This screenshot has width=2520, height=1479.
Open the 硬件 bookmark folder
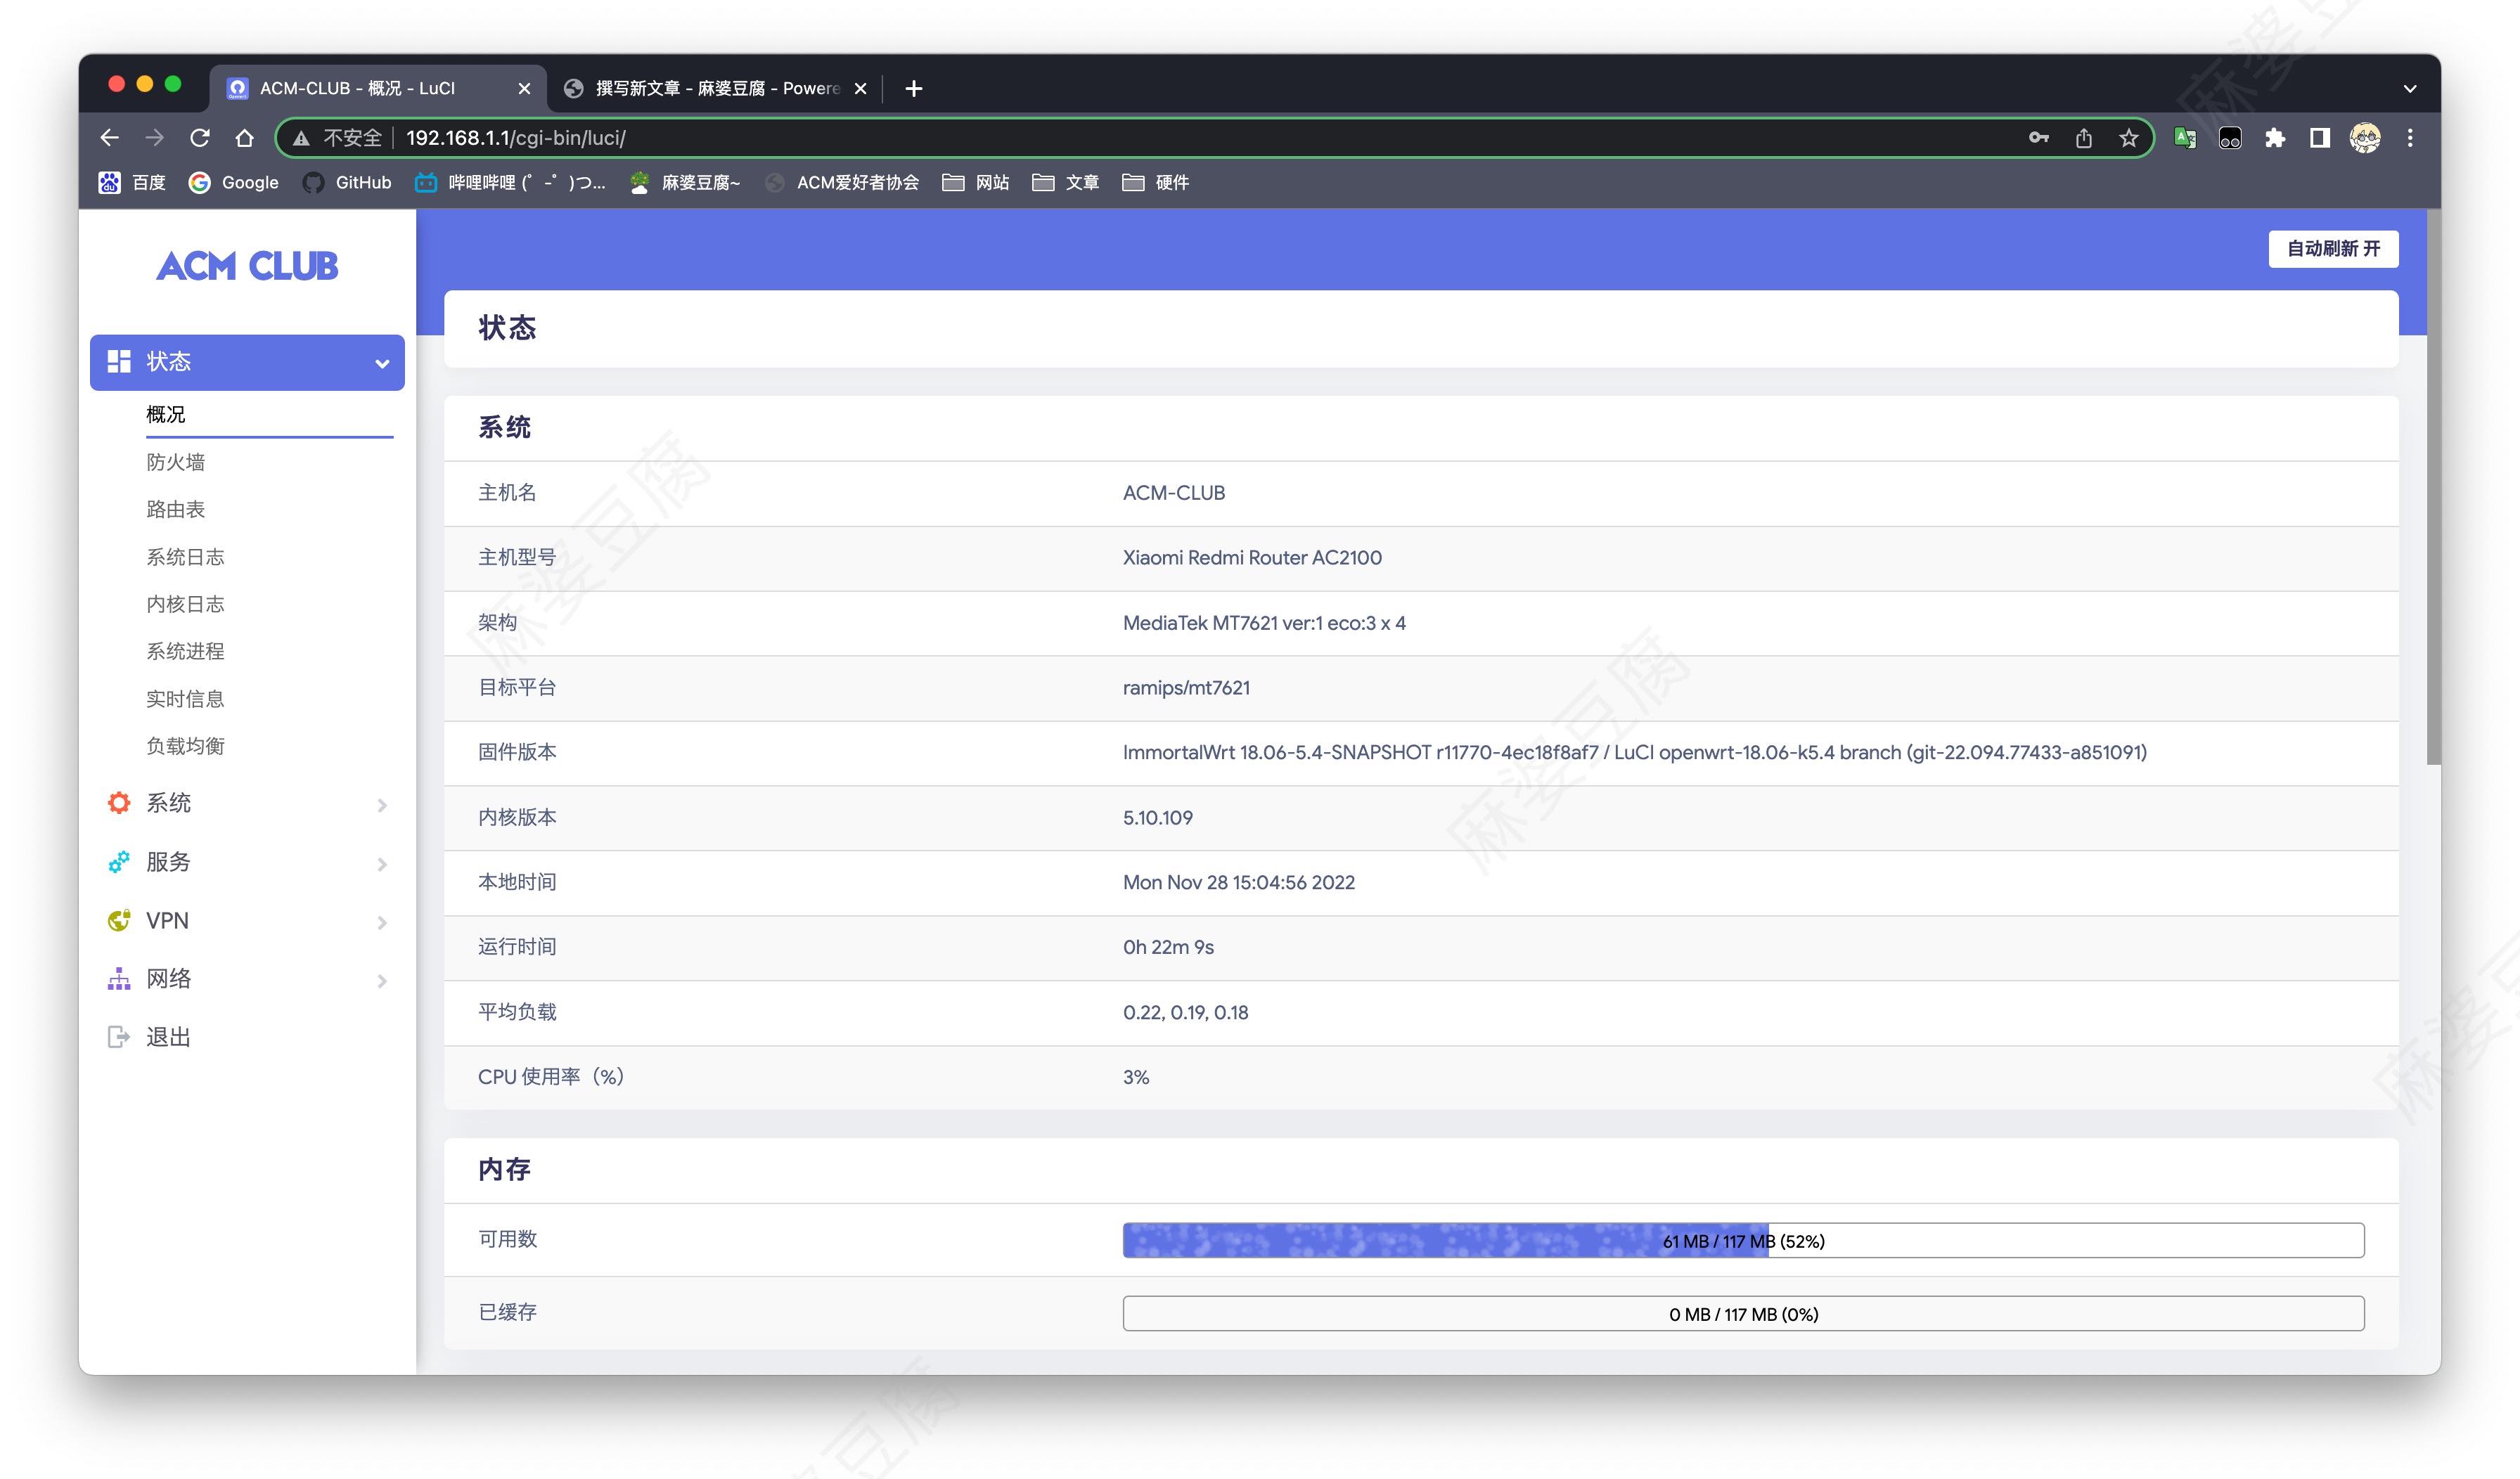[x=1156, y=182]
